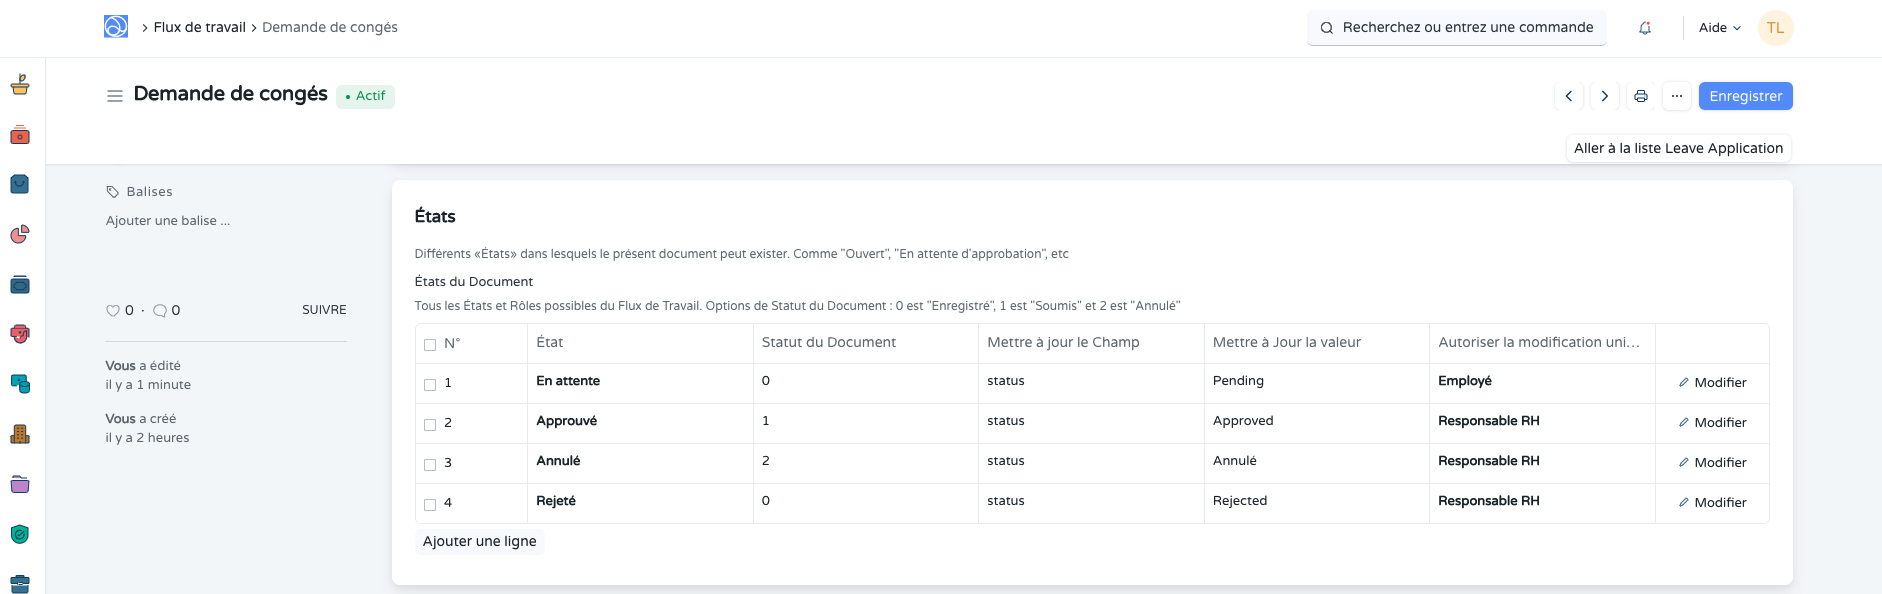Tick the checkbox for the Annulé row

coord(430,465)
